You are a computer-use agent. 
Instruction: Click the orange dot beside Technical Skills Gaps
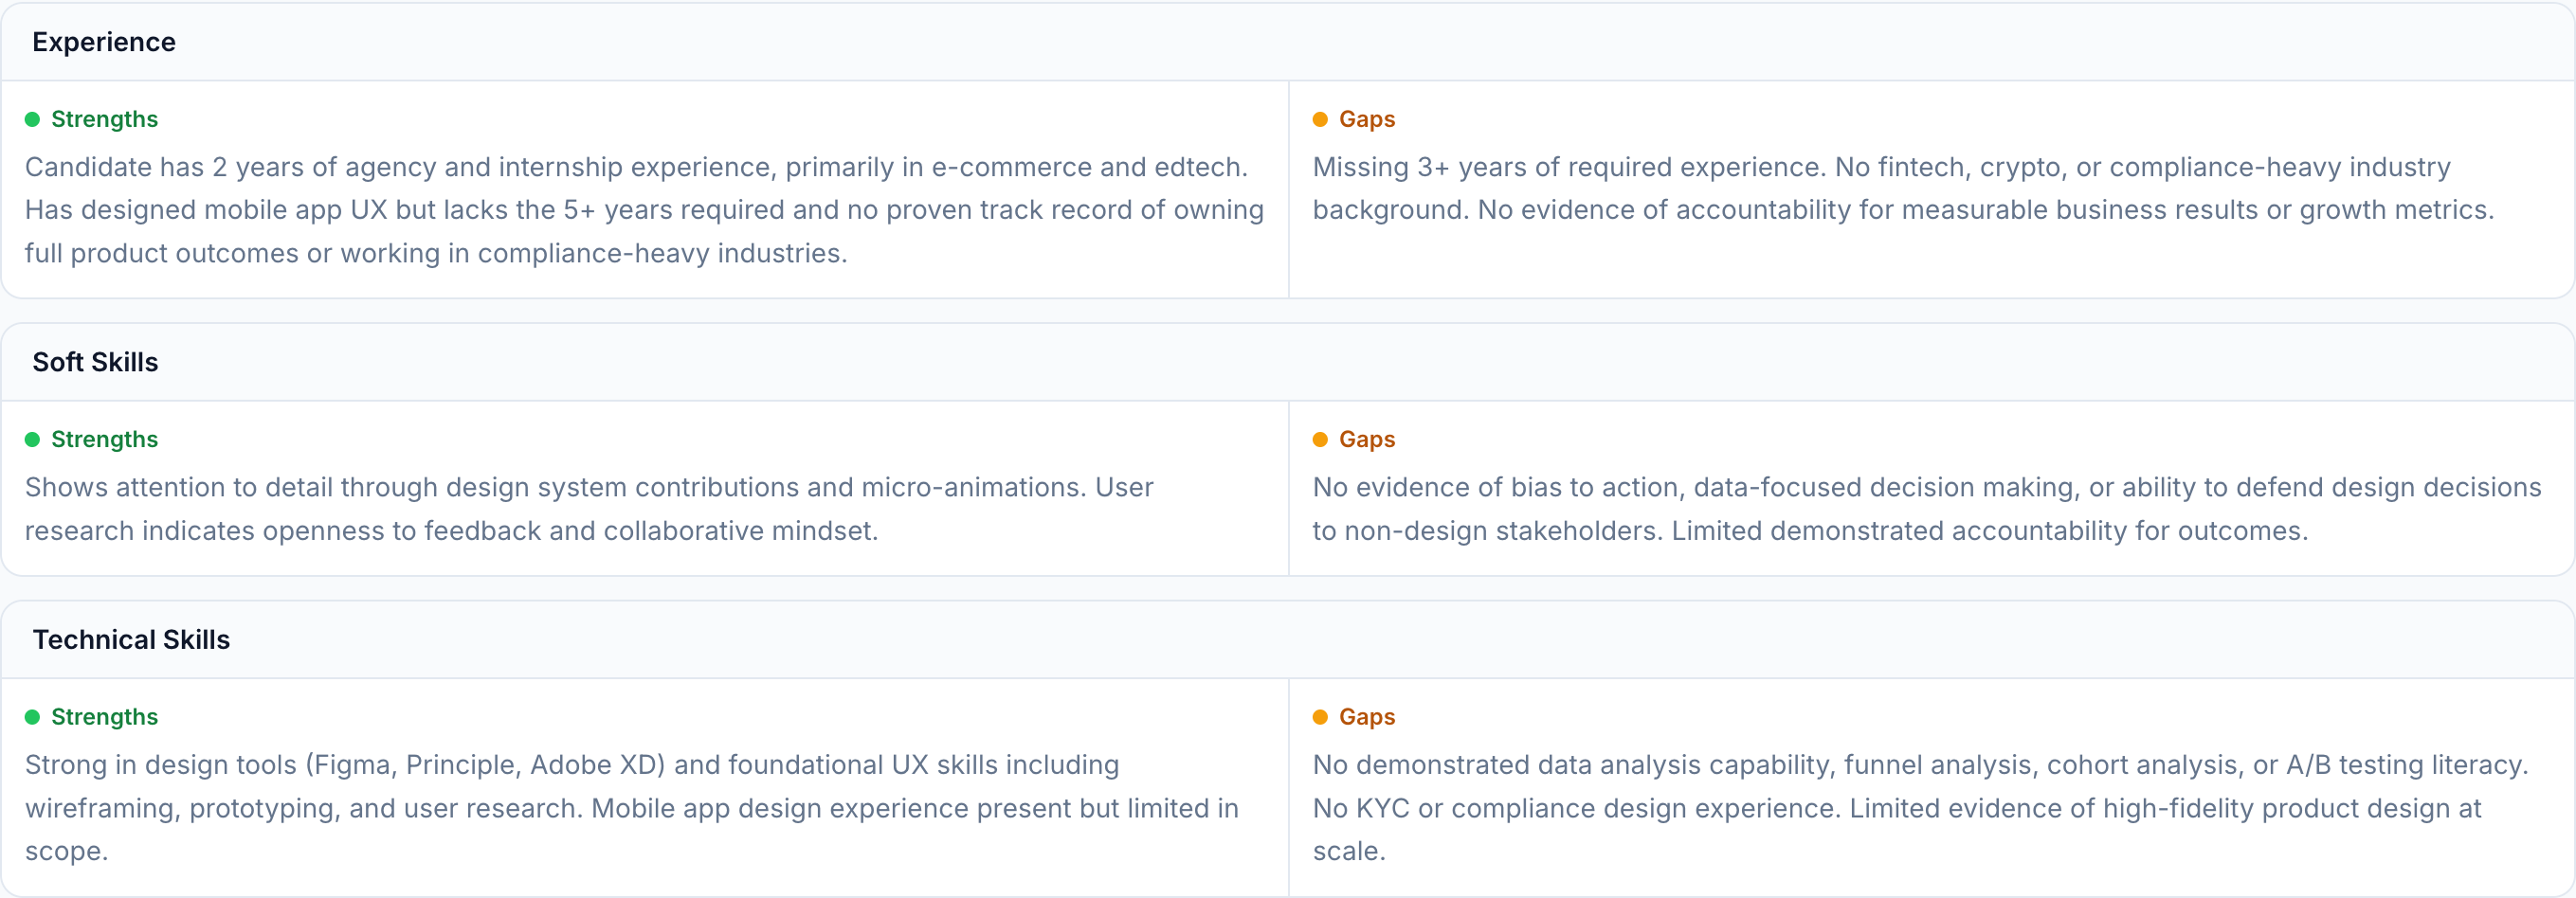[1320, 717]
